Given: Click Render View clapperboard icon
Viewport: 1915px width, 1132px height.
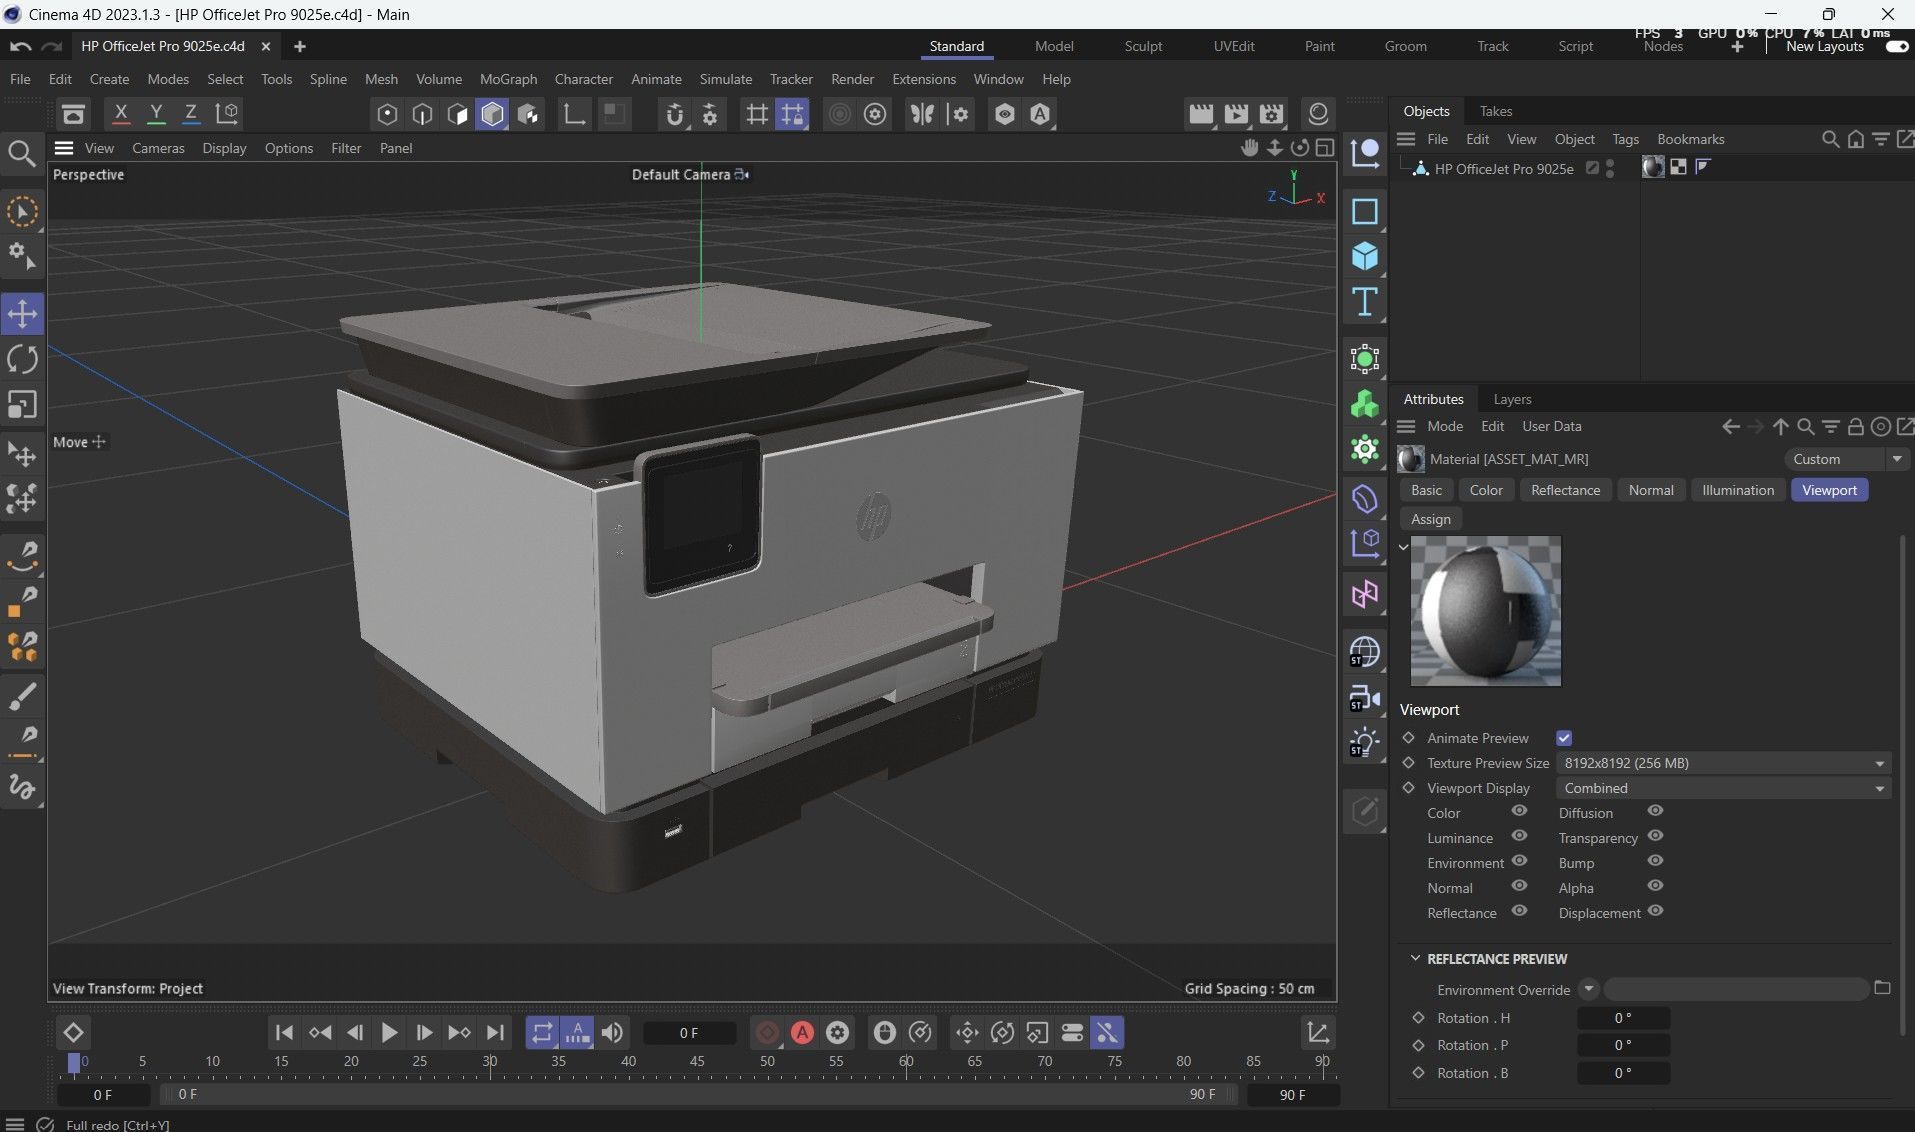Looking at the screenshot, I should tap(1200, 114).
